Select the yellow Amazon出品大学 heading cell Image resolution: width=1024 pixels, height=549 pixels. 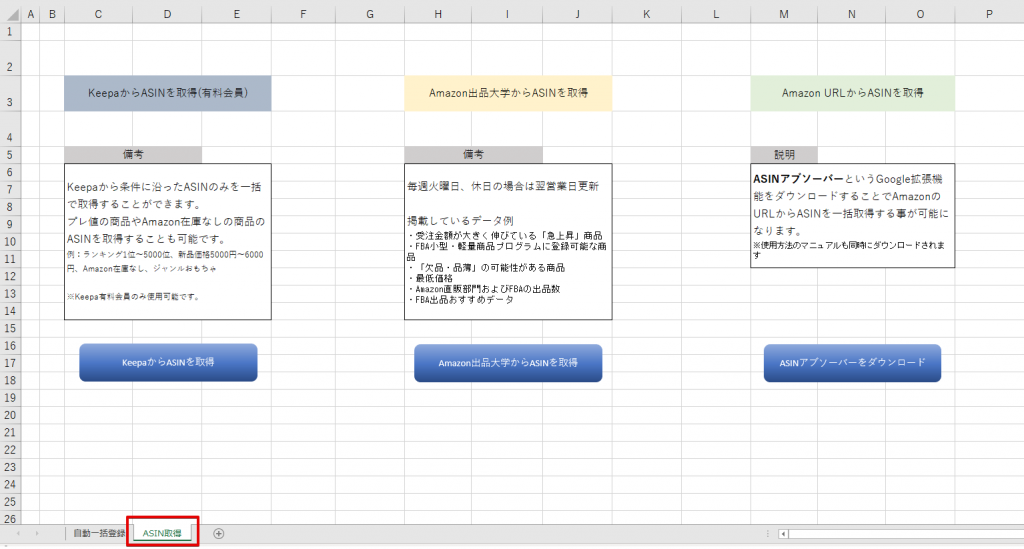508,93
